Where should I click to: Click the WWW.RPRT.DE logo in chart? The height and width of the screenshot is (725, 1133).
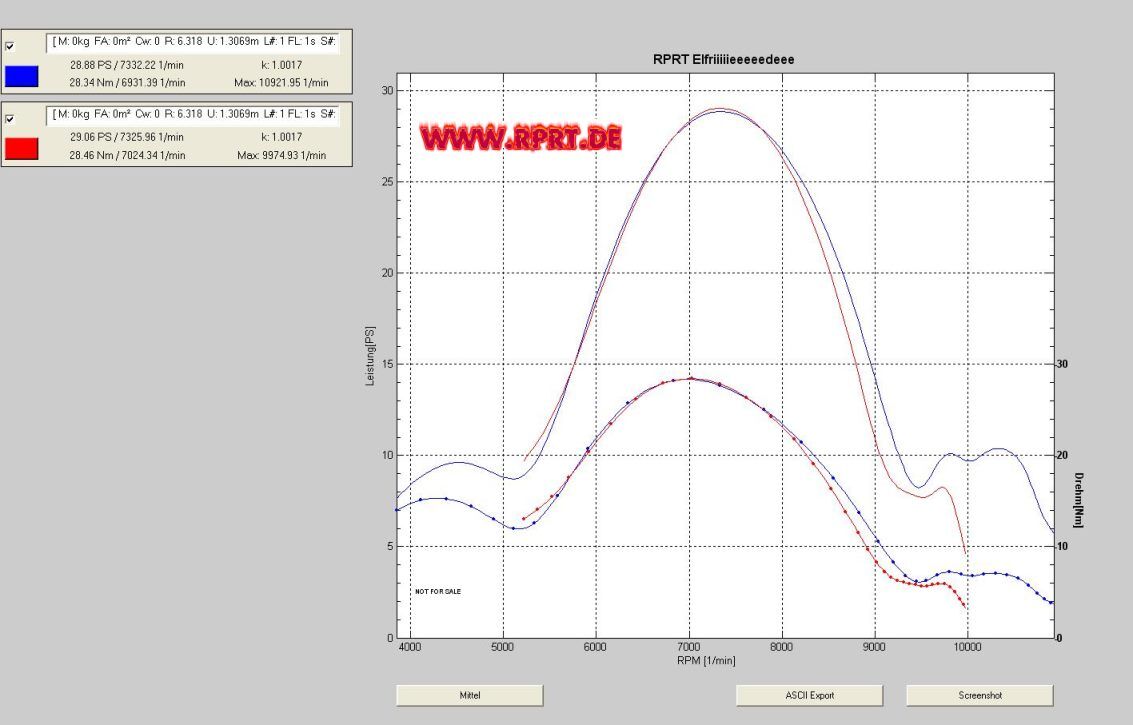tap(520, 138)
